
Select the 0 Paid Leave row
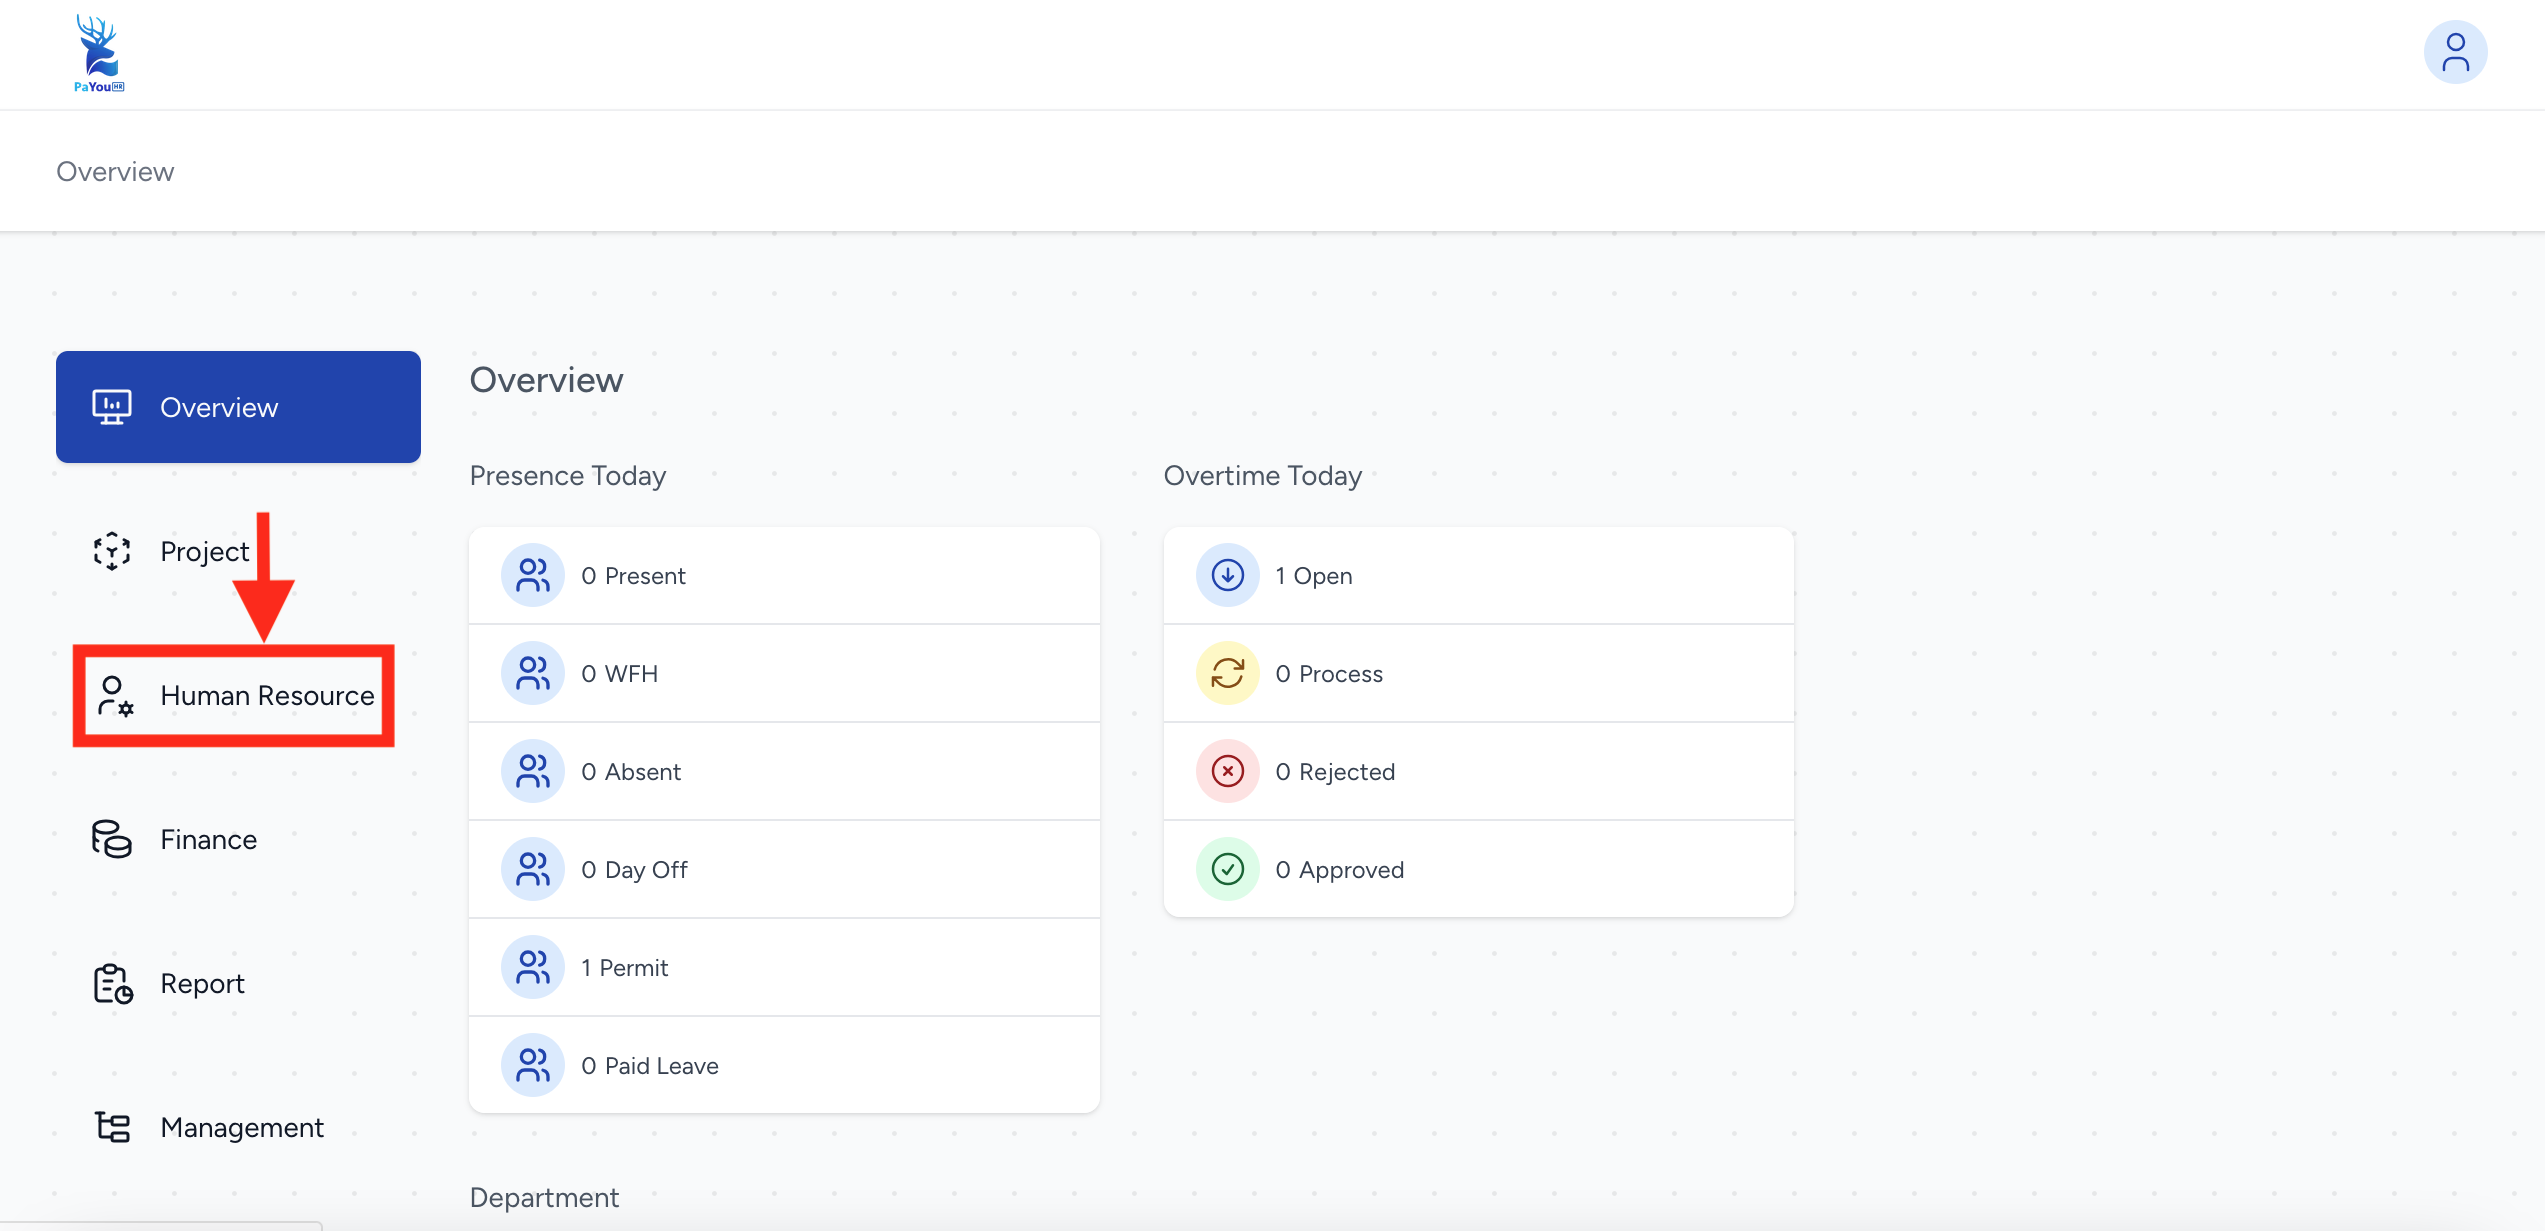(784, 1065)
